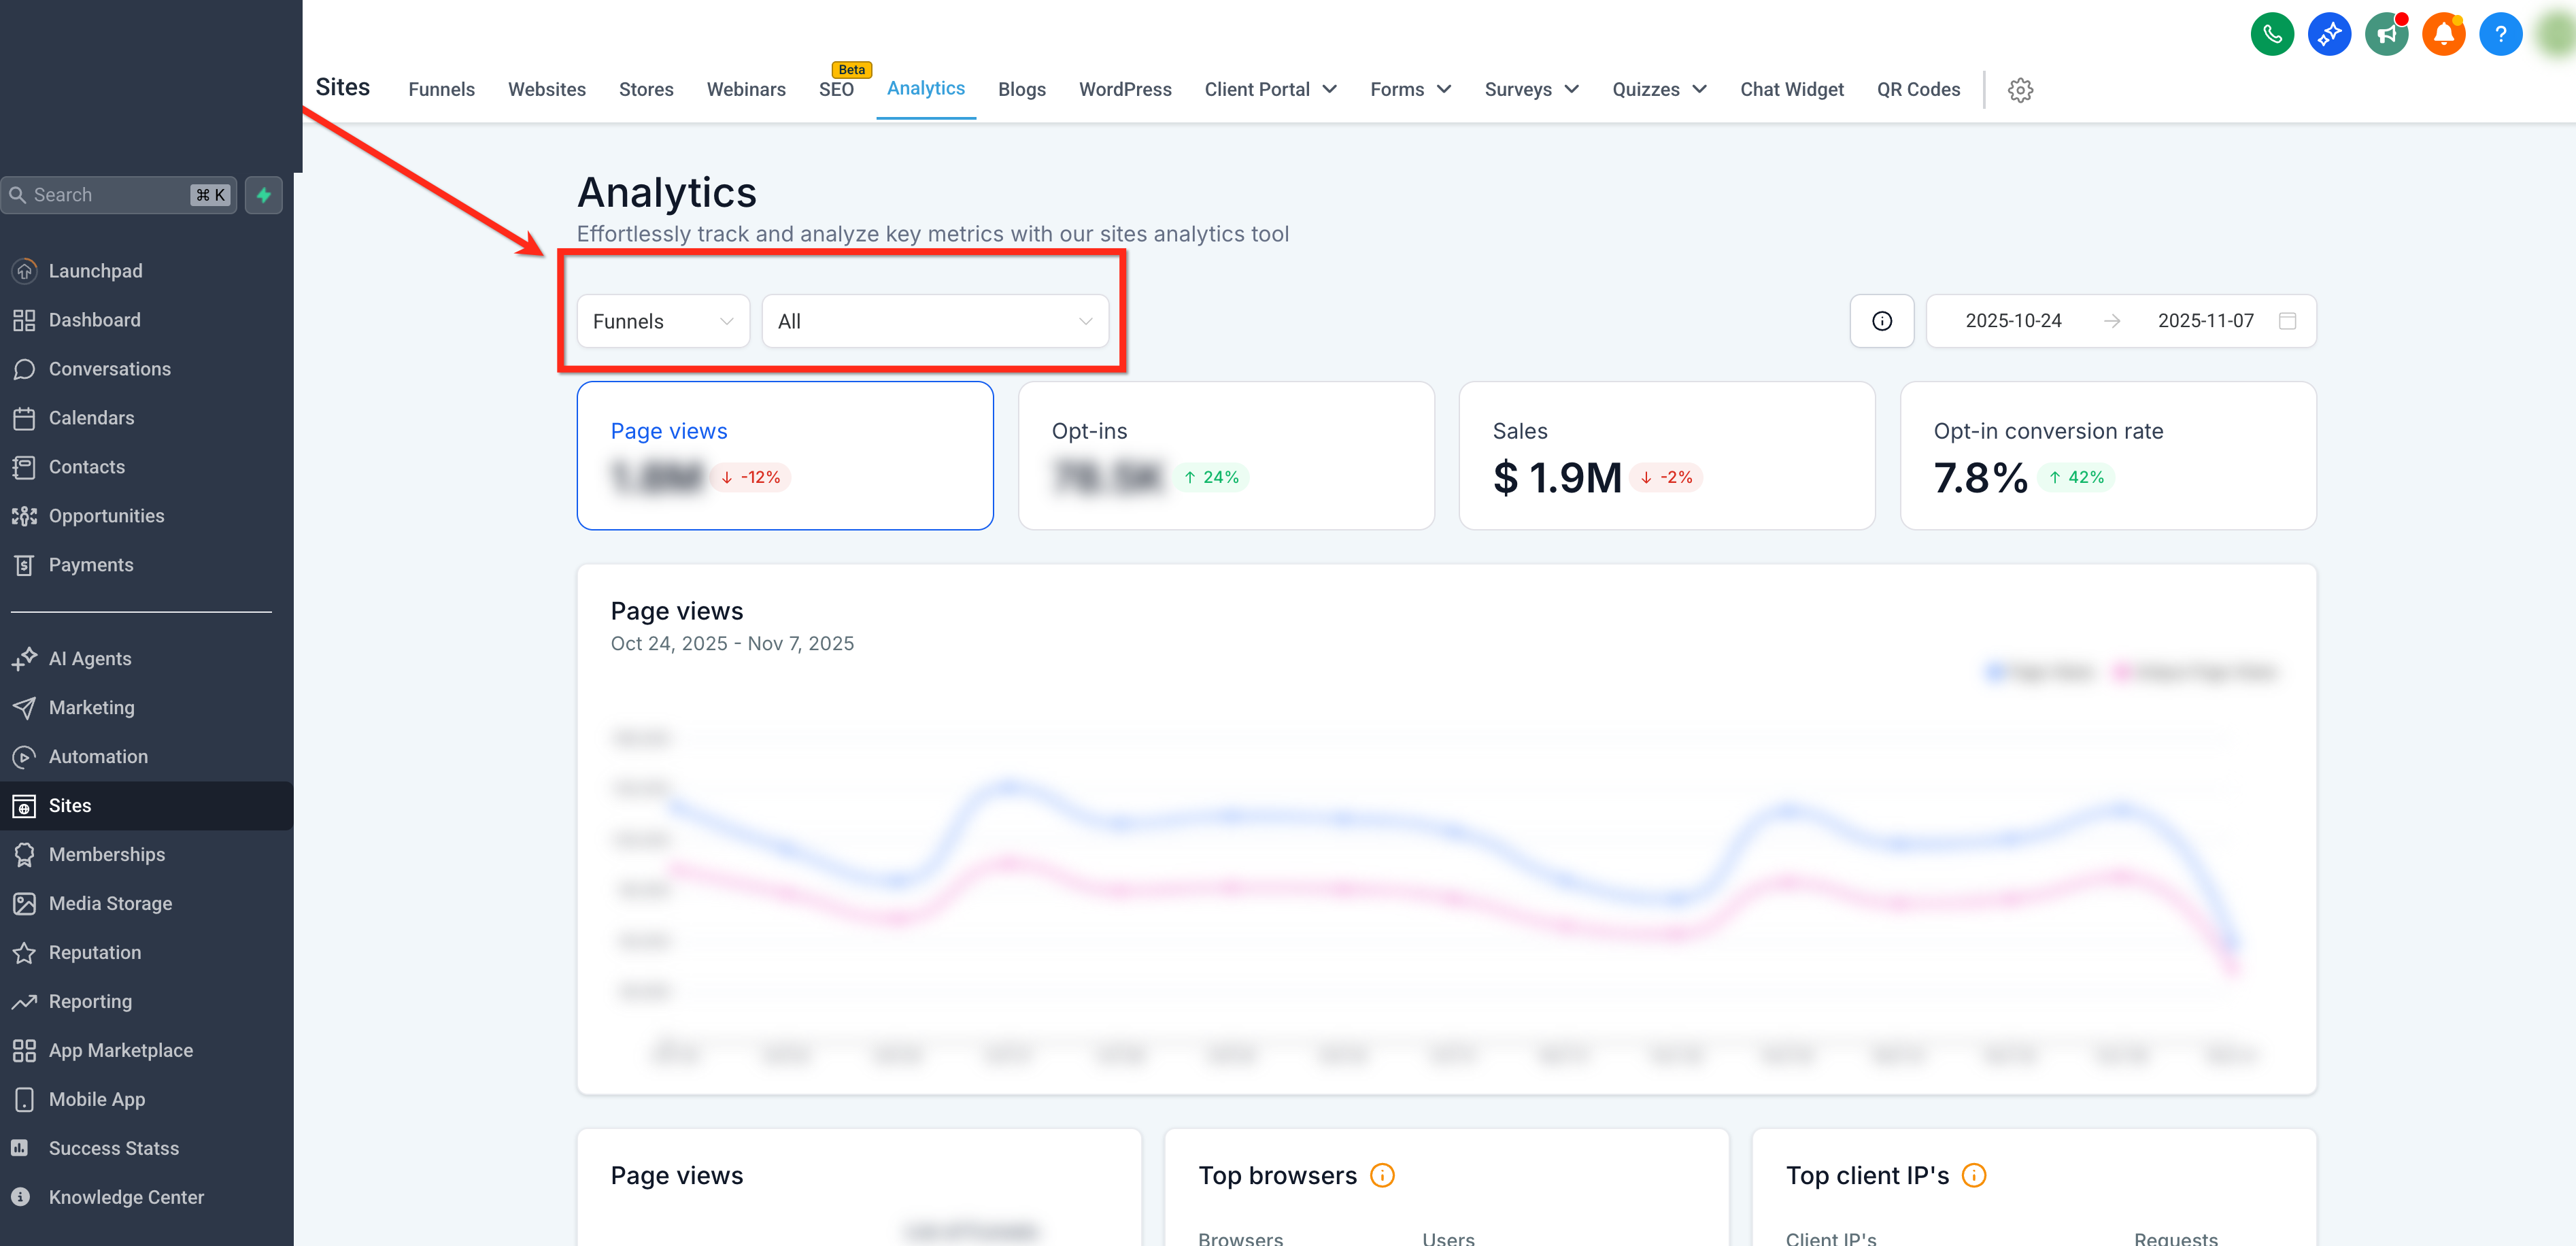The height and width of the screenshot is (1246, 2576).
Task: Open the orange notifications bell
Action: (2443, 35)
